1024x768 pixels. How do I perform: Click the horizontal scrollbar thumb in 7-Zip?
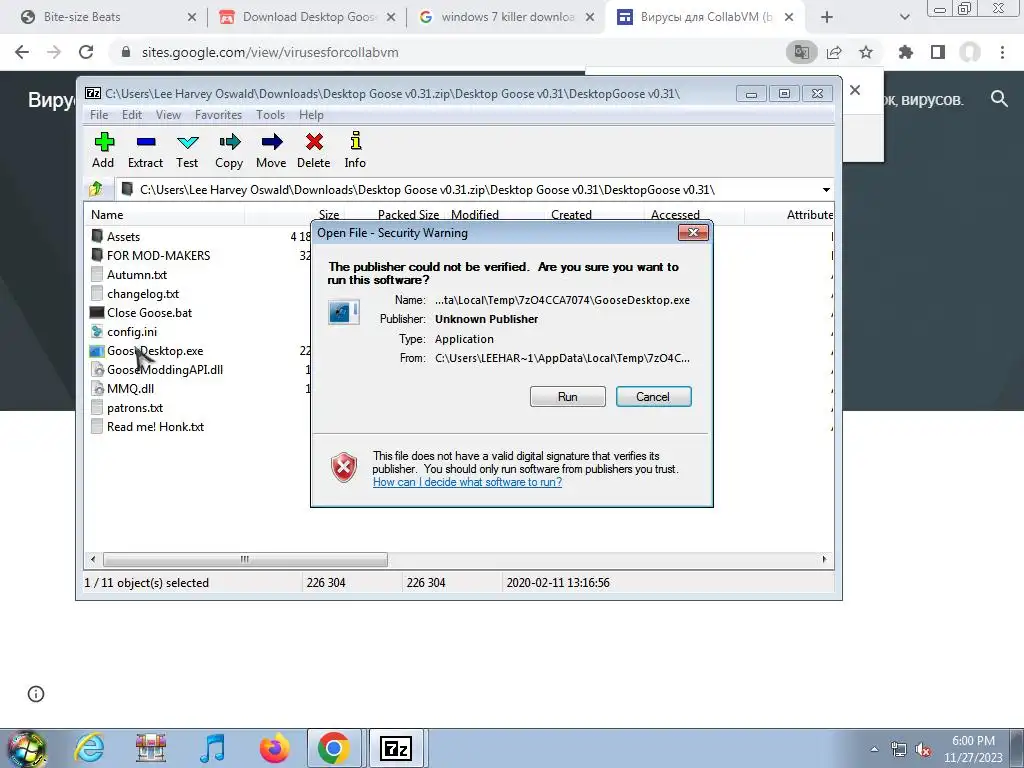pyautogui.click(x=245, y=559)
